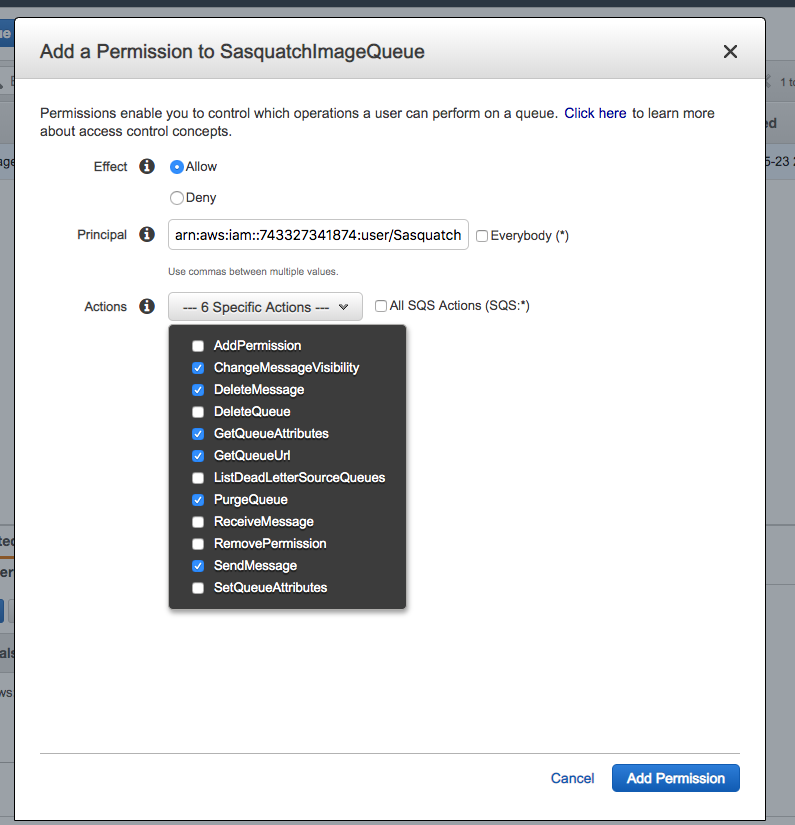The height and width of the screenshot is (825, 795).
Task: Uncheck the DeleteMessage action
Action: (x=198, y=390)
